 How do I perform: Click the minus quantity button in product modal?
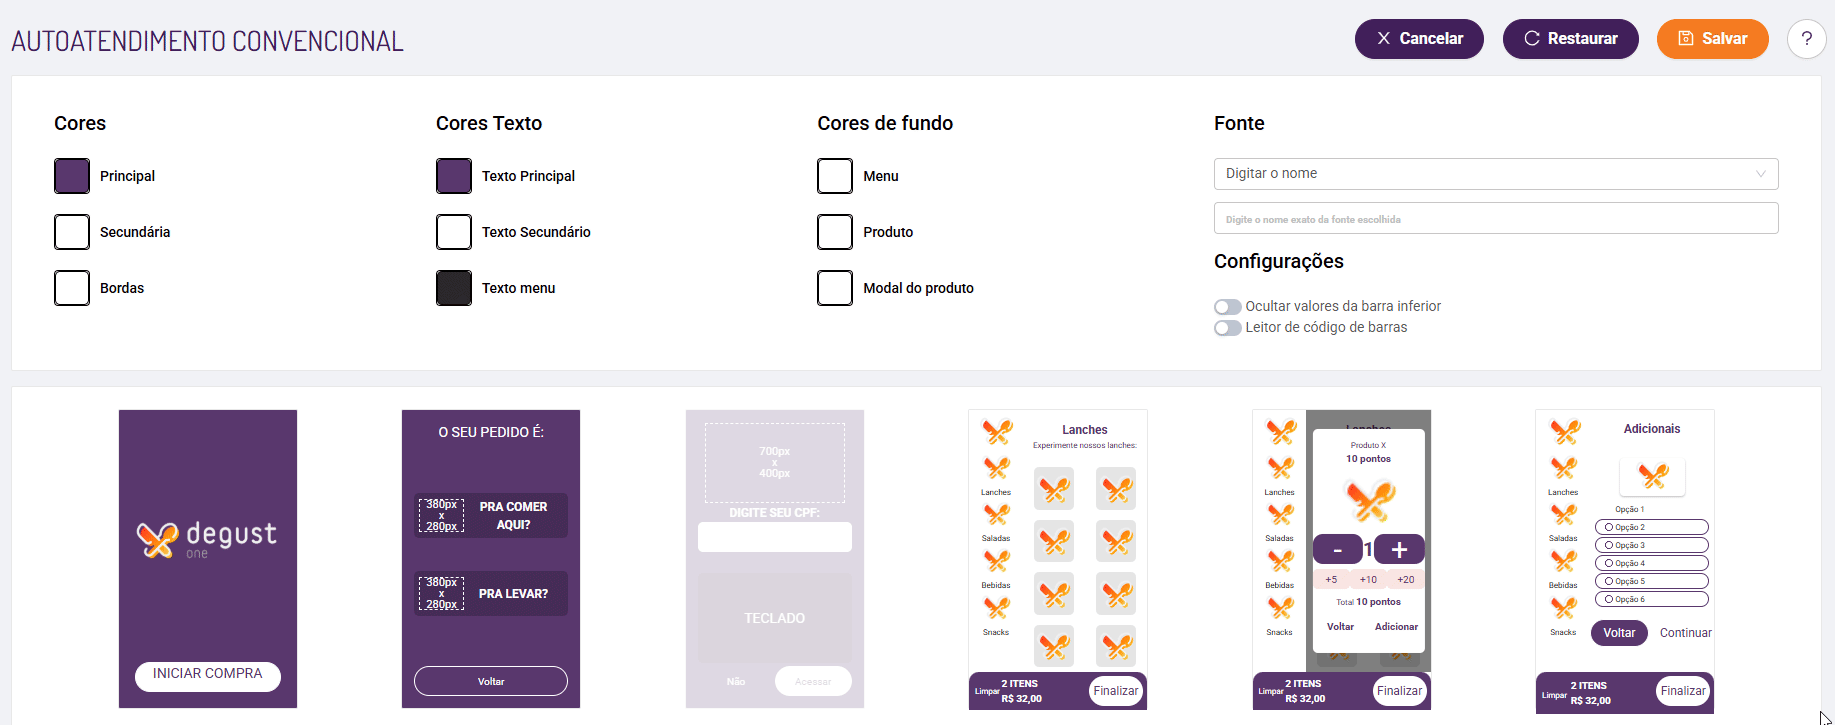point(1337,549)
